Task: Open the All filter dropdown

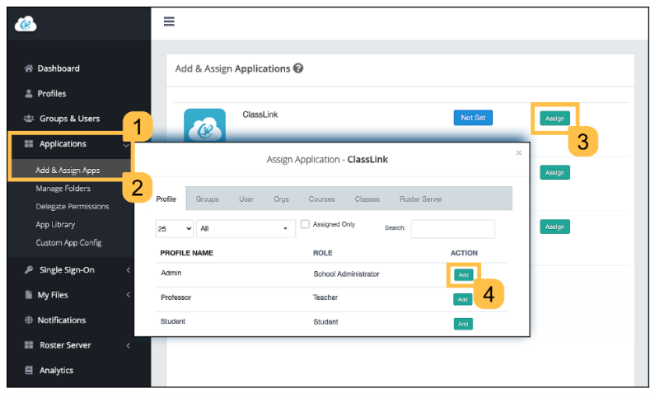Action: pos(246,228)
